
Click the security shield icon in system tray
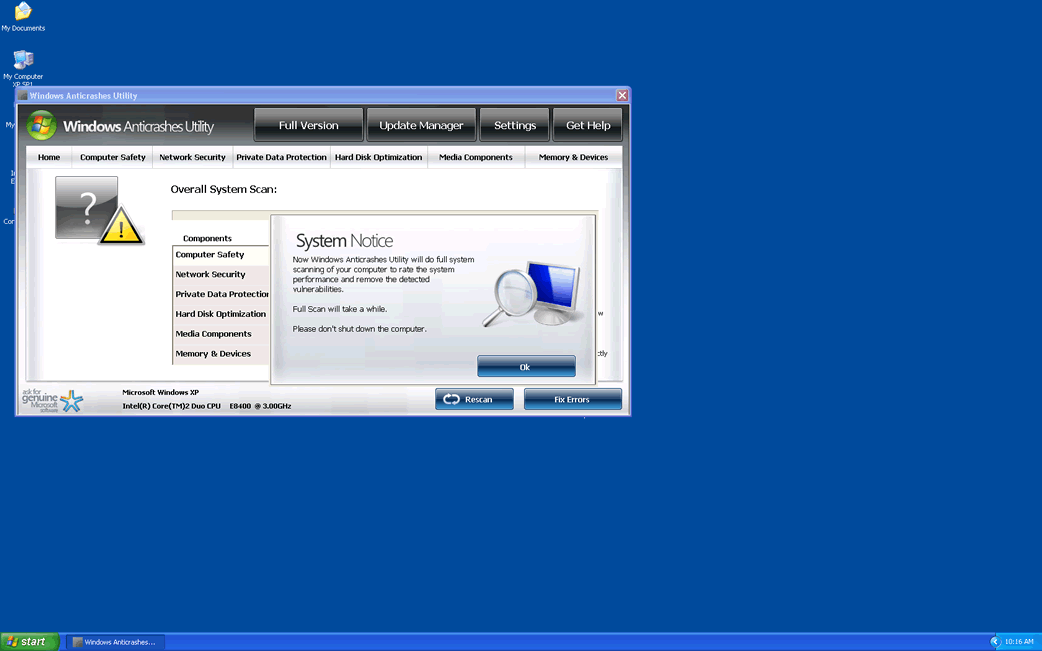click(x=994, y=641)
